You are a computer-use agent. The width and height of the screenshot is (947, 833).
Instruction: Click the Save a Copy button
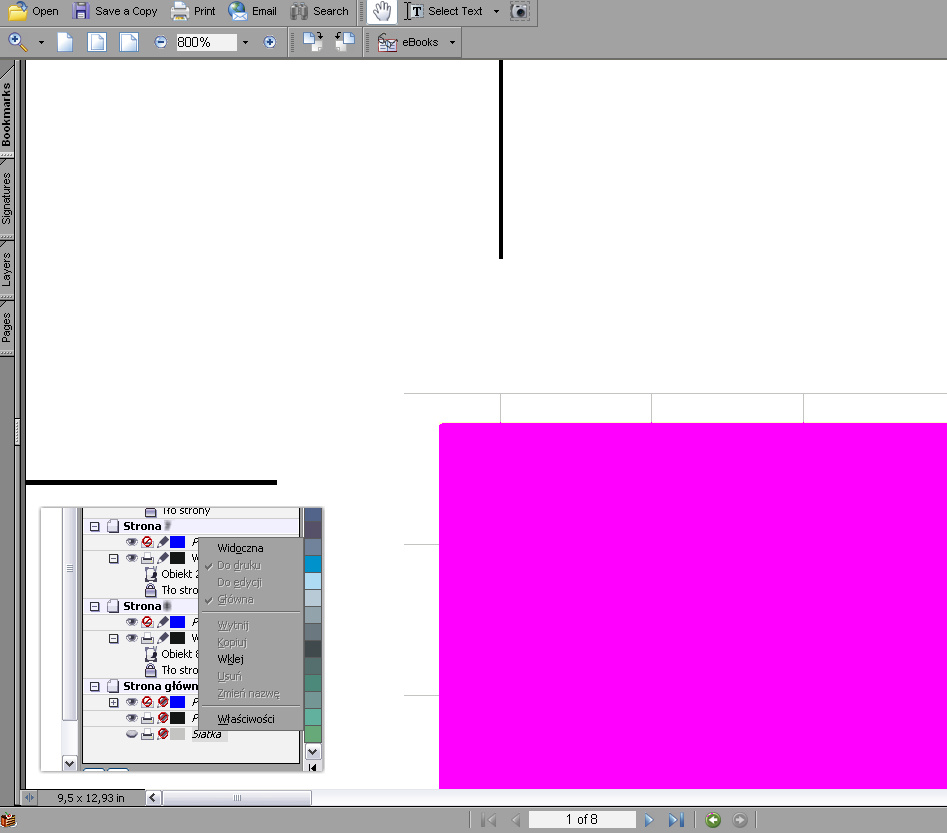[x=115, y=12]
